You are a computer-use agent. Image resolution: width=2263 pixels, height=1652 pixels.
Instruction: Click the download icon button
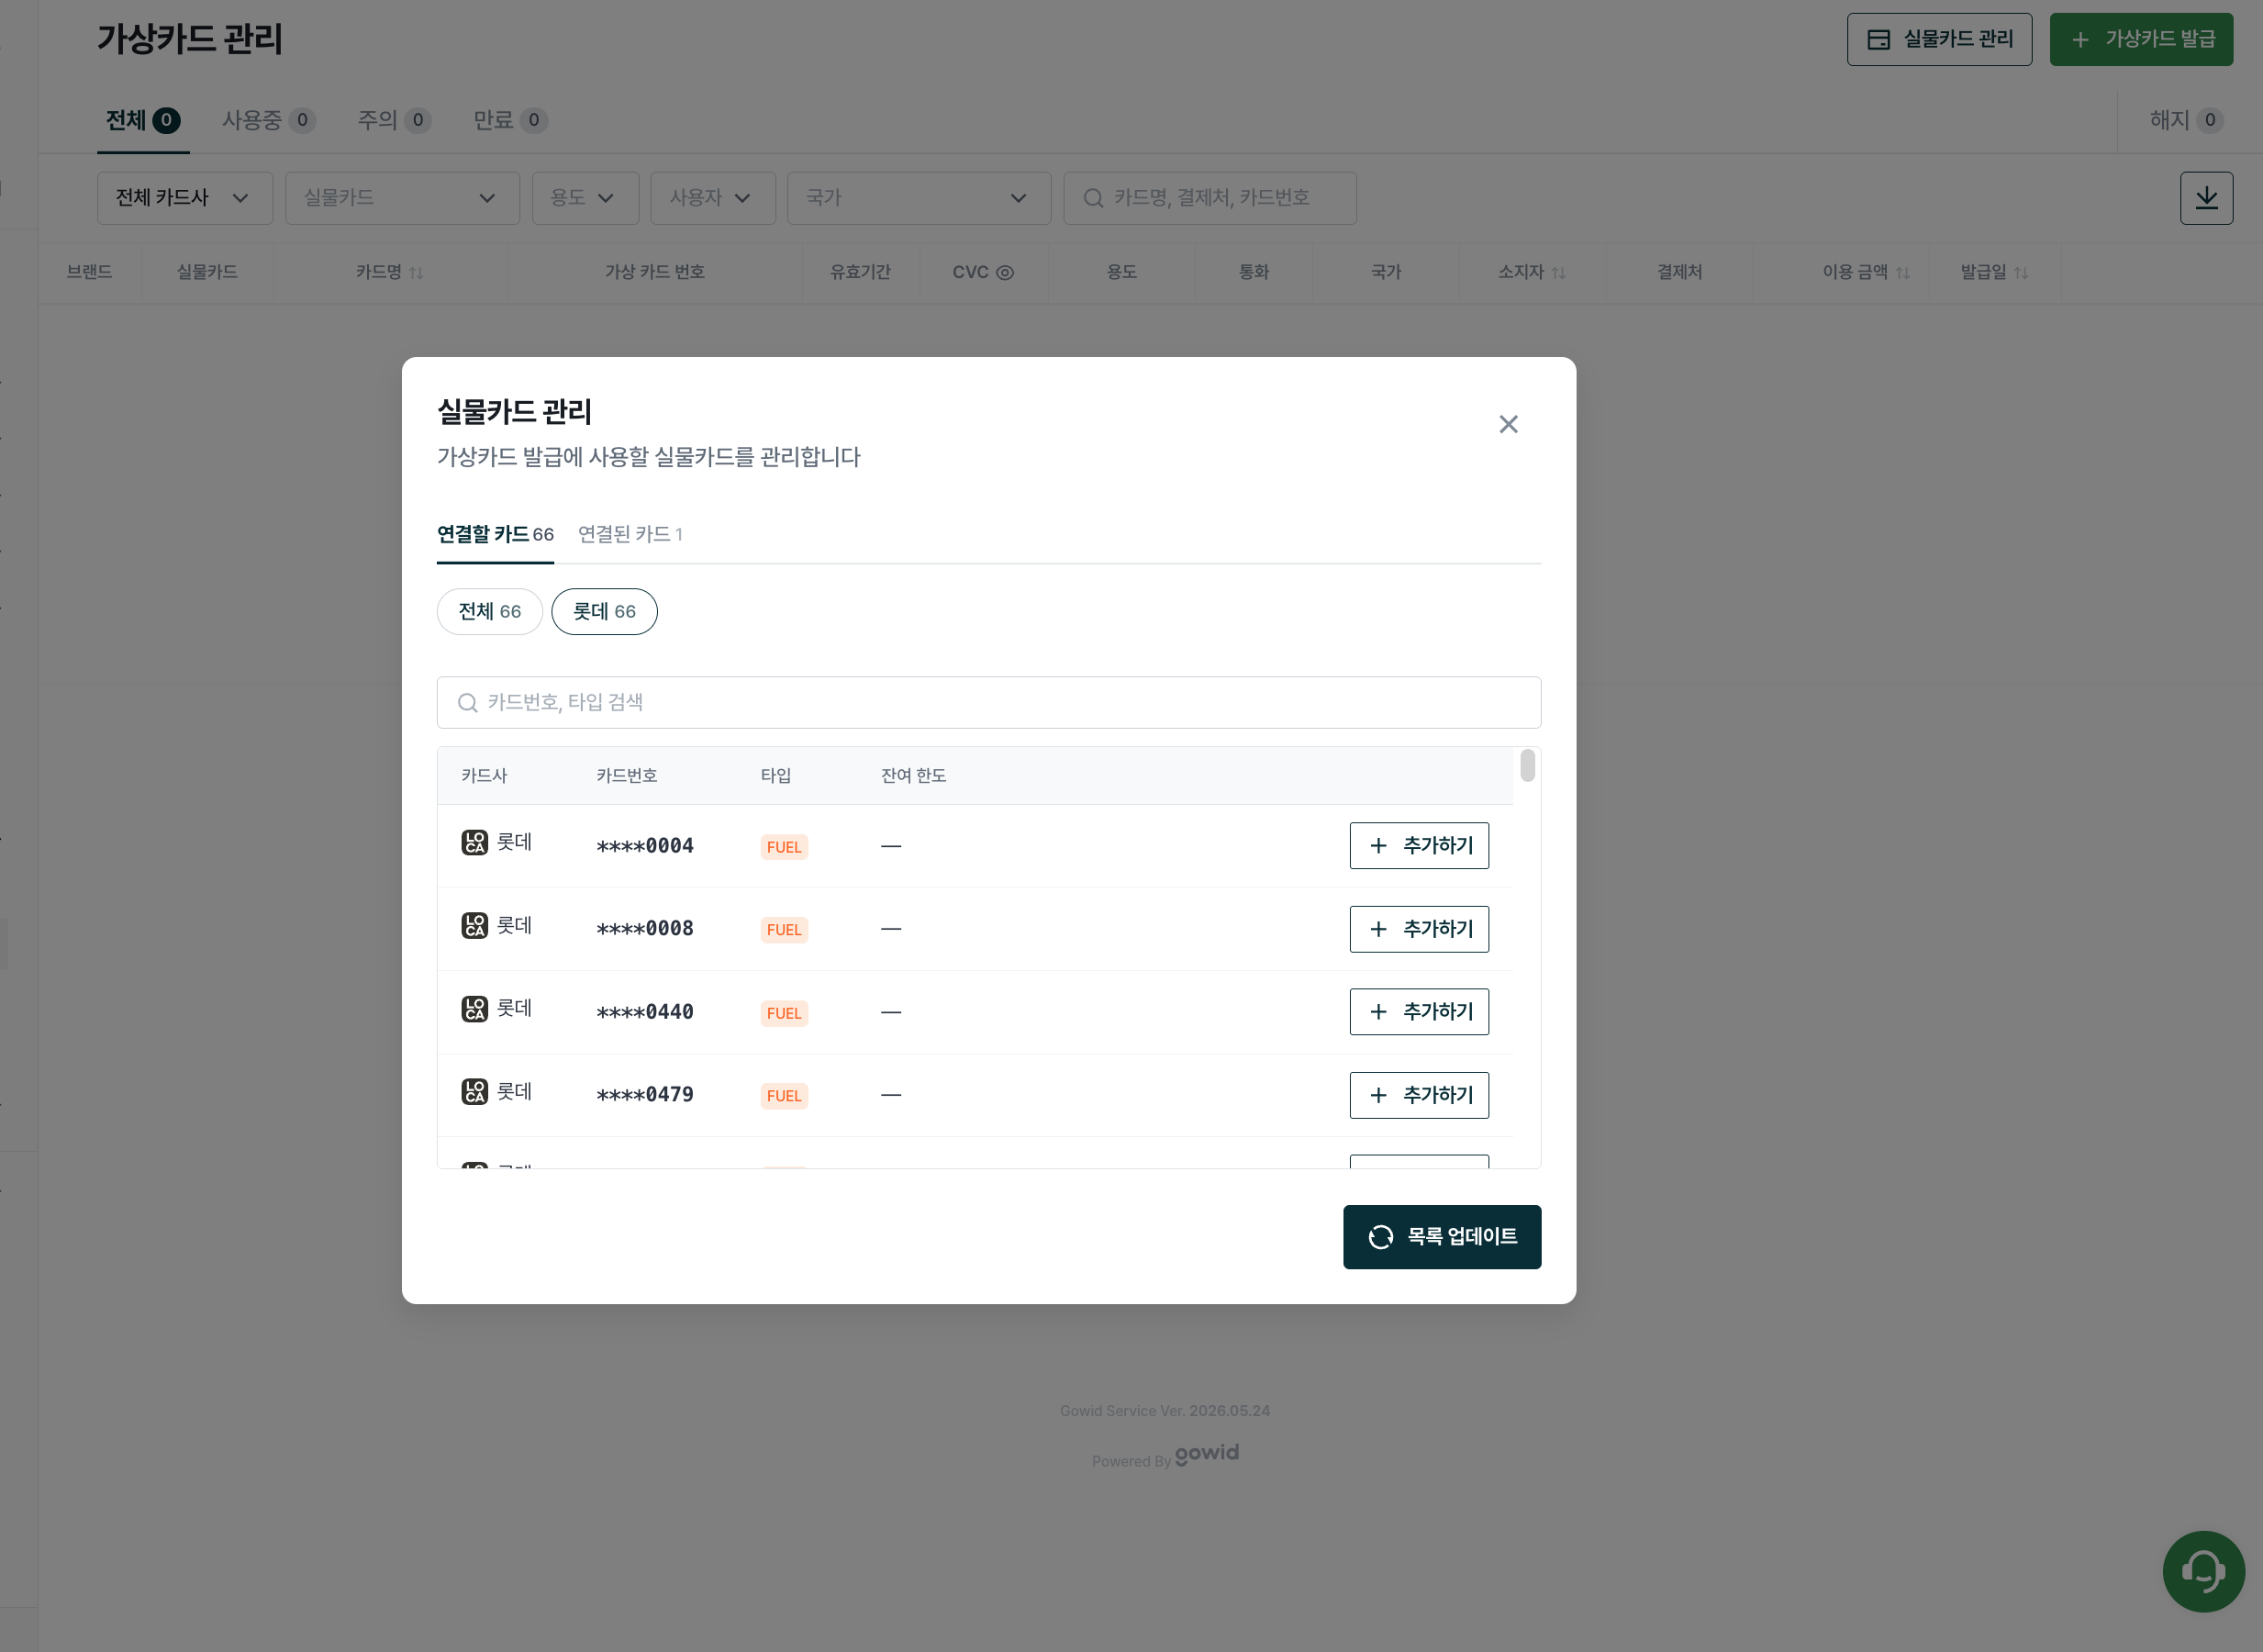coord(2205,198)
